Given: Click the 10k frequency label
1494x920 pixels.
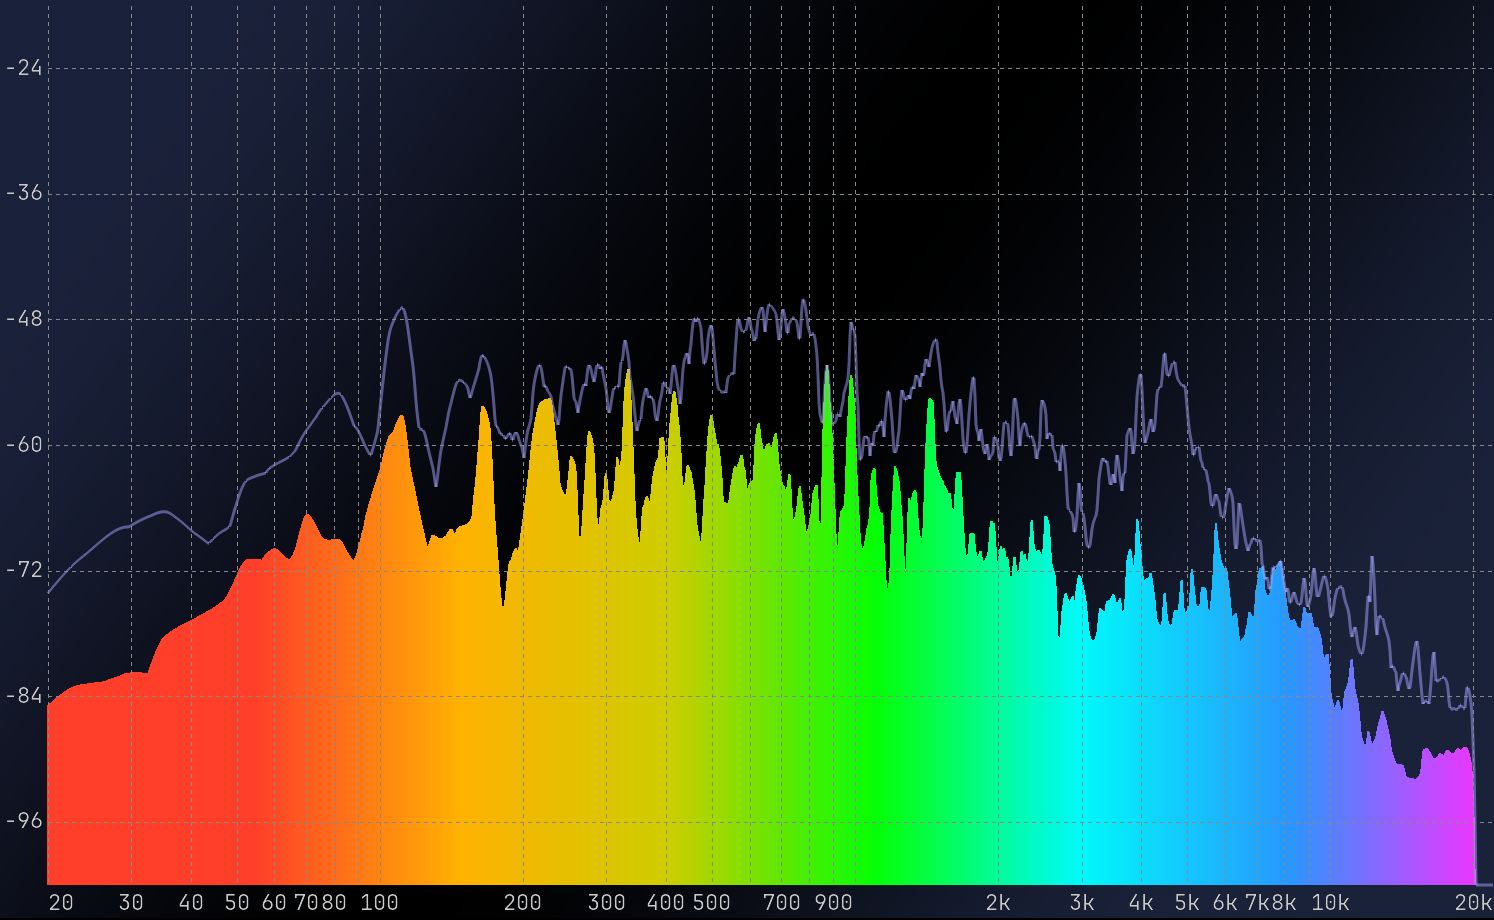Looking at the screenshot, I should (x=1331, y=903).
